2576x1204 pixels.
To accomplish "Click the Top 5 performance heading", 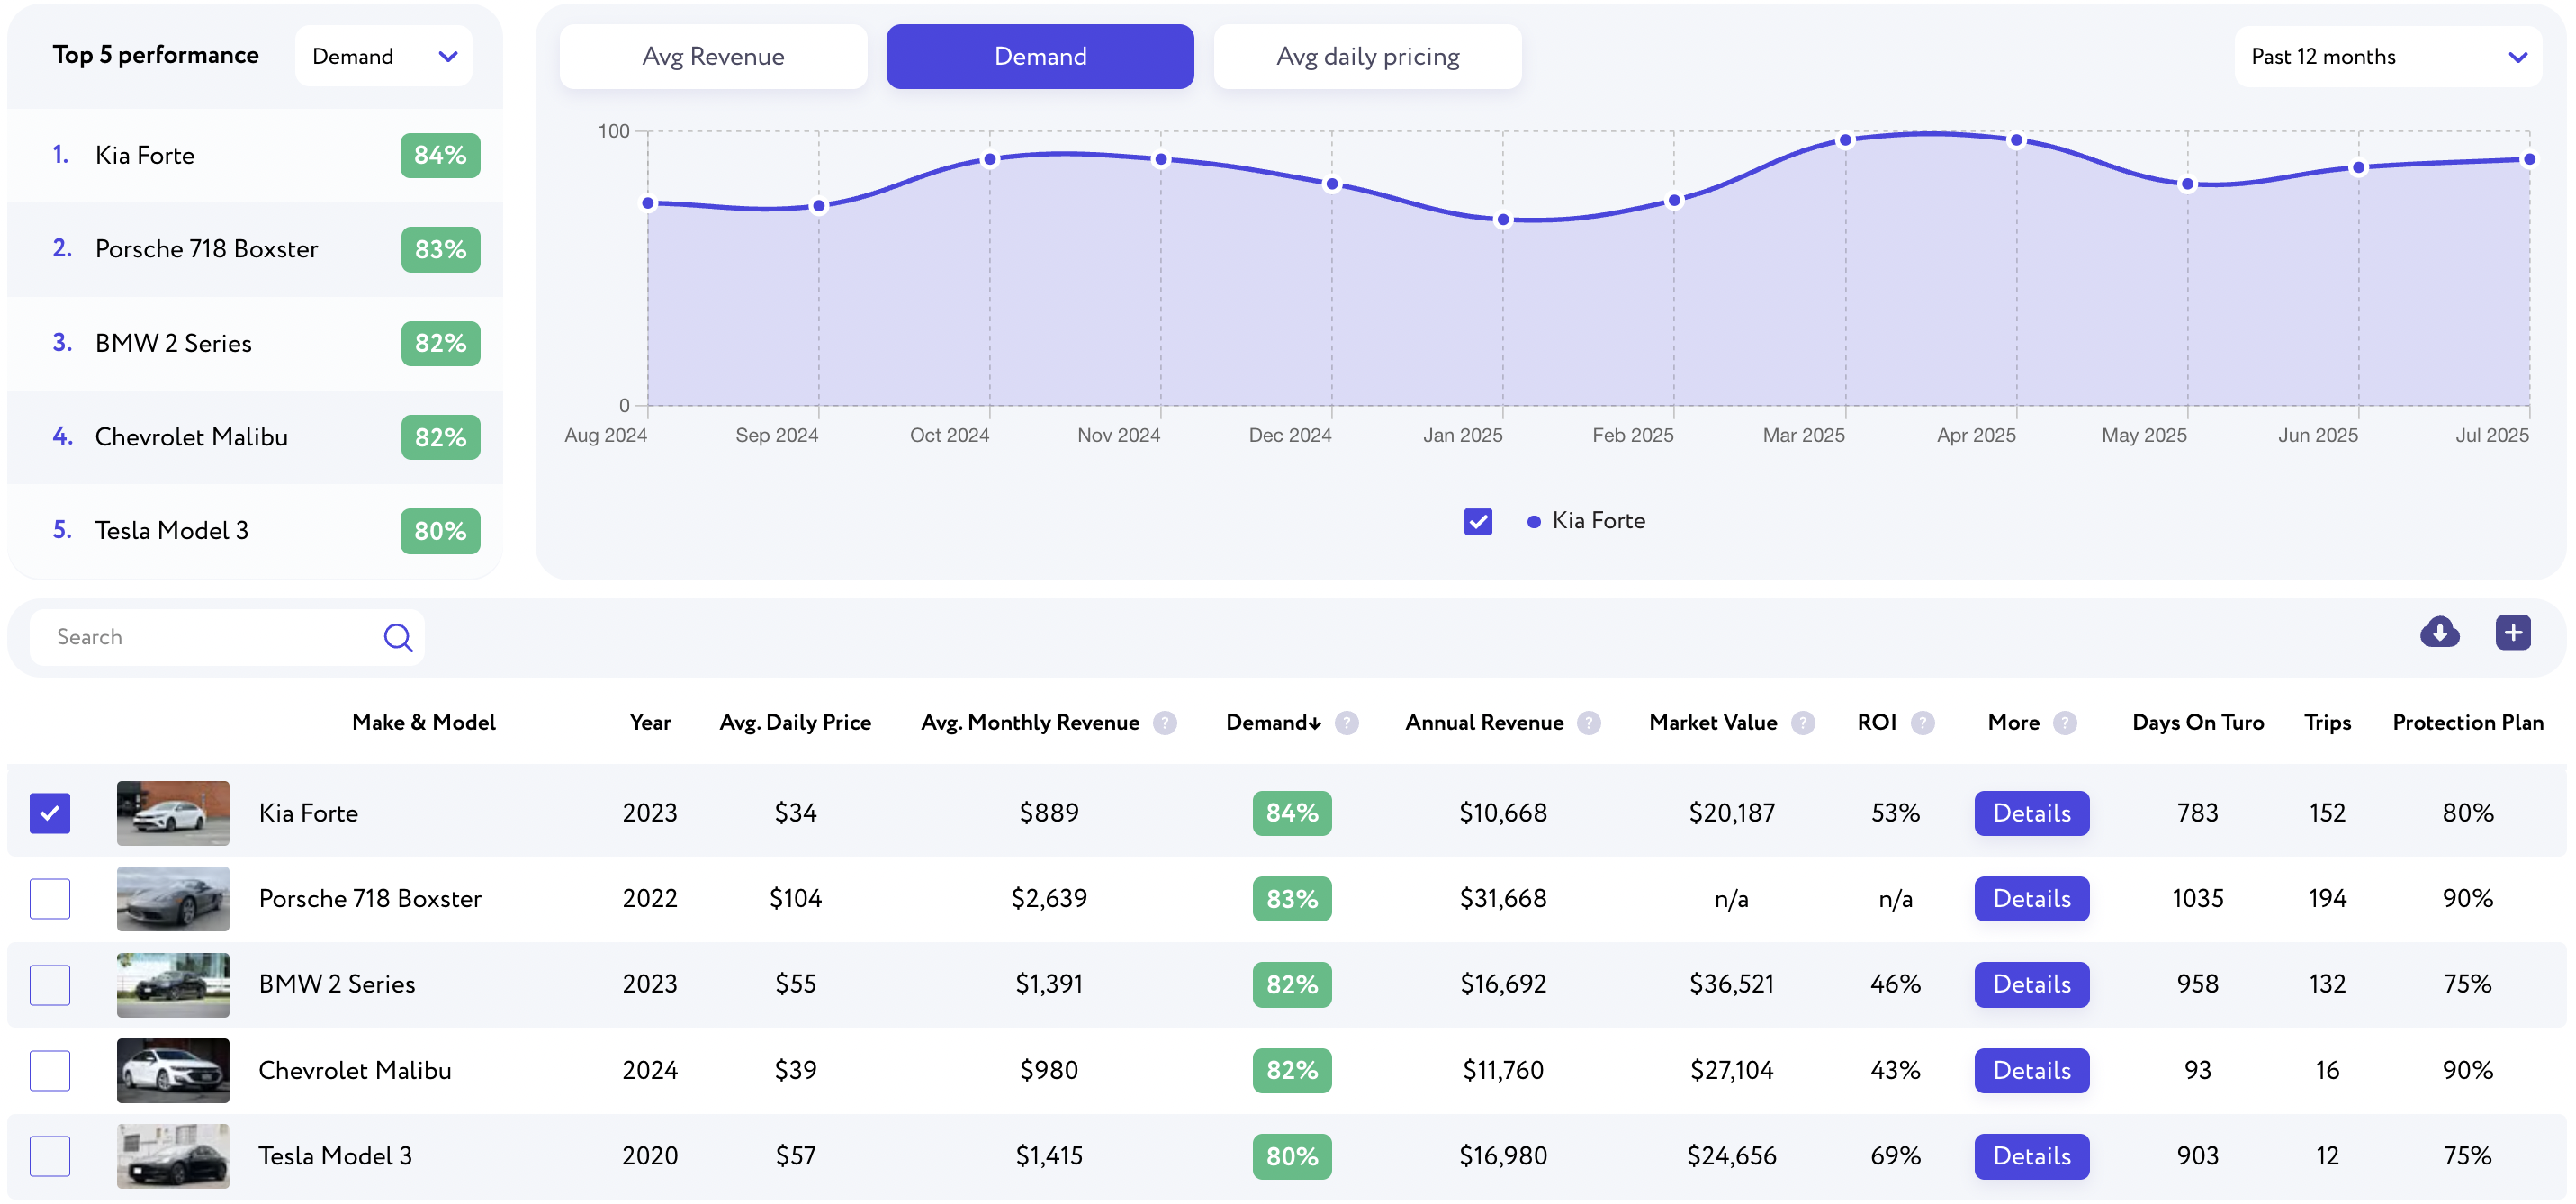I will click(x=155, y=55).
